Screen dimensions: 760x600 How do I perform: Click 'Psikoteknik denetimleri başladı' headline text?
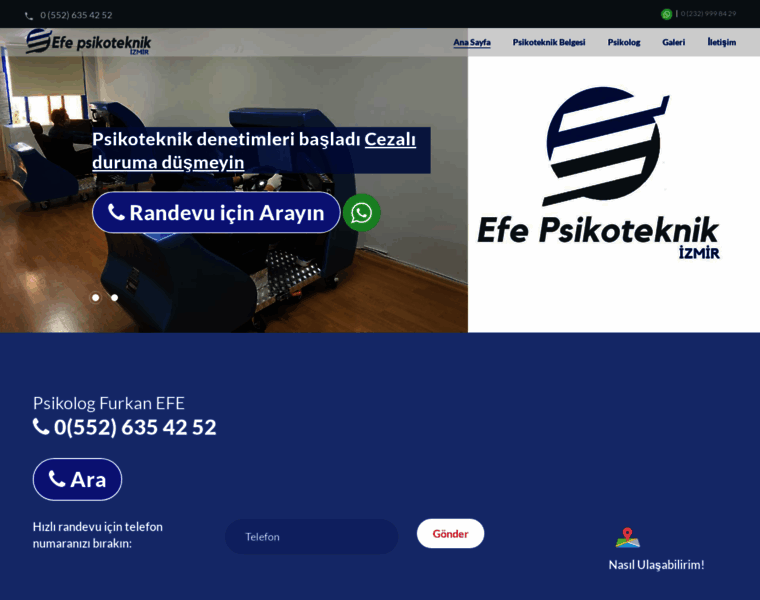pyautogui.click(x=226, y=139)
